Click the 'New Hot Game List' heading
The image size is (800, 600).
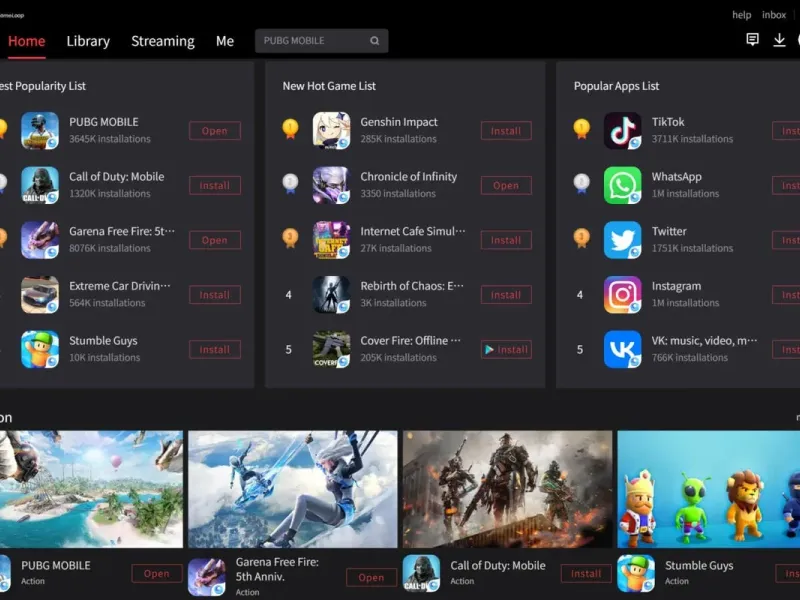[329, 86]
